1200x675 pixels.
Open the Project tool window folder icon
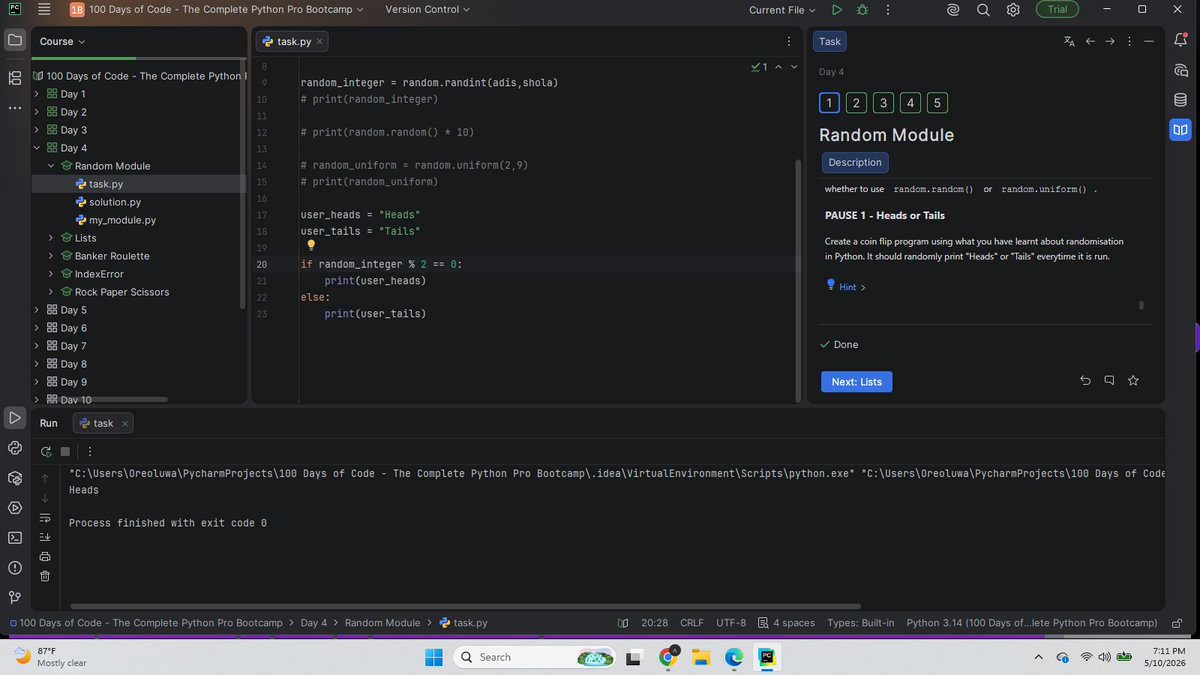pyautogui.click(x=15, y=41)
